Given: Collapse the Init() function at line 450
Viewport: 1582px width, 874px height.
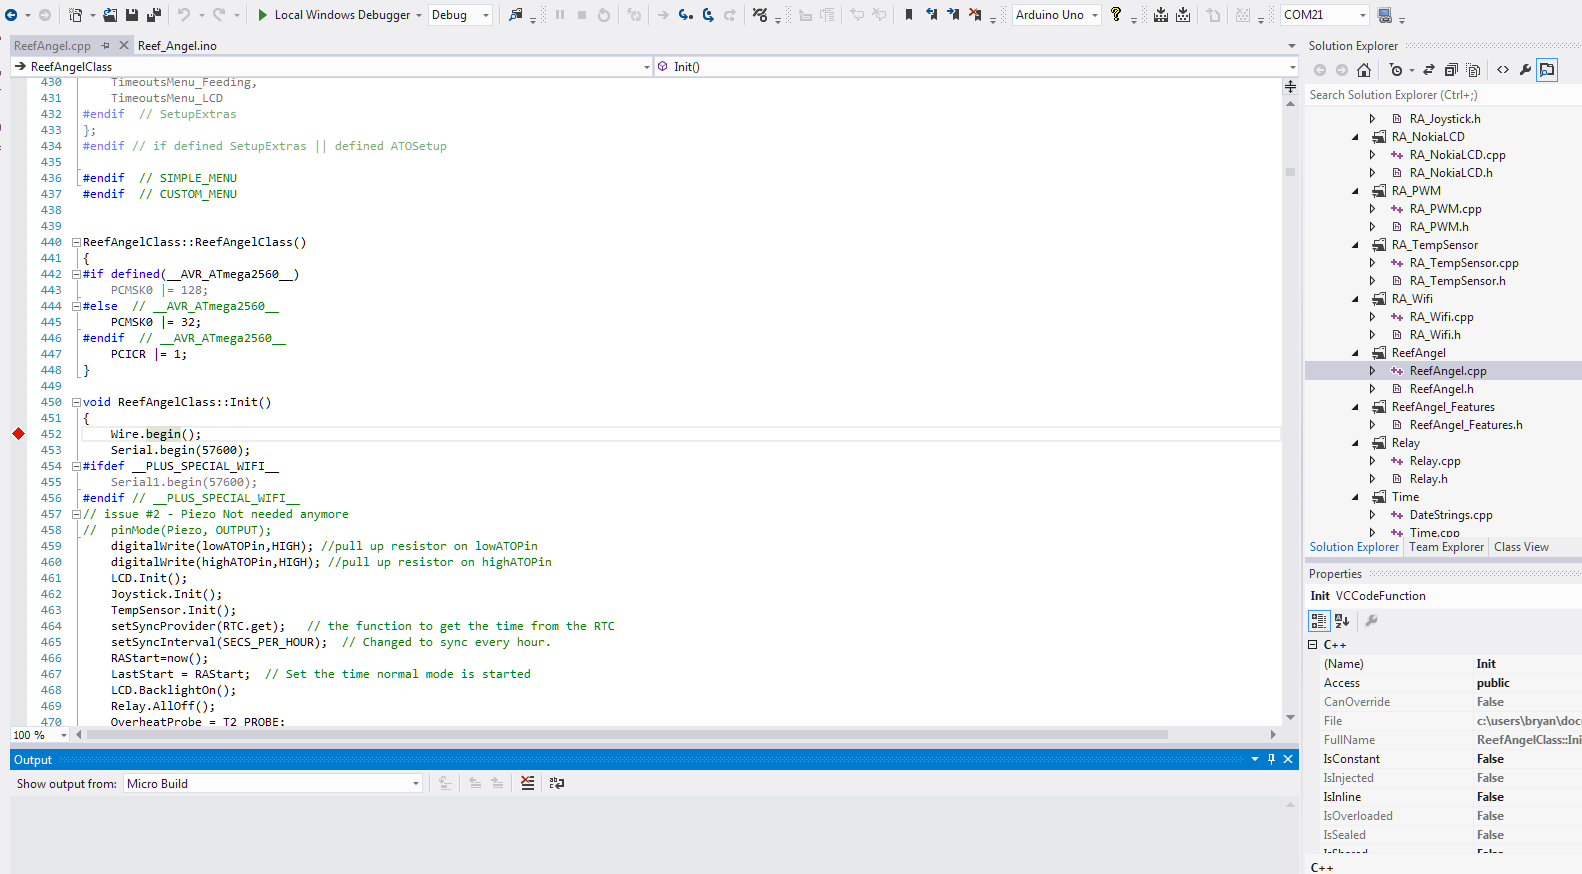Looking at the screenshot, I should 76,402.
